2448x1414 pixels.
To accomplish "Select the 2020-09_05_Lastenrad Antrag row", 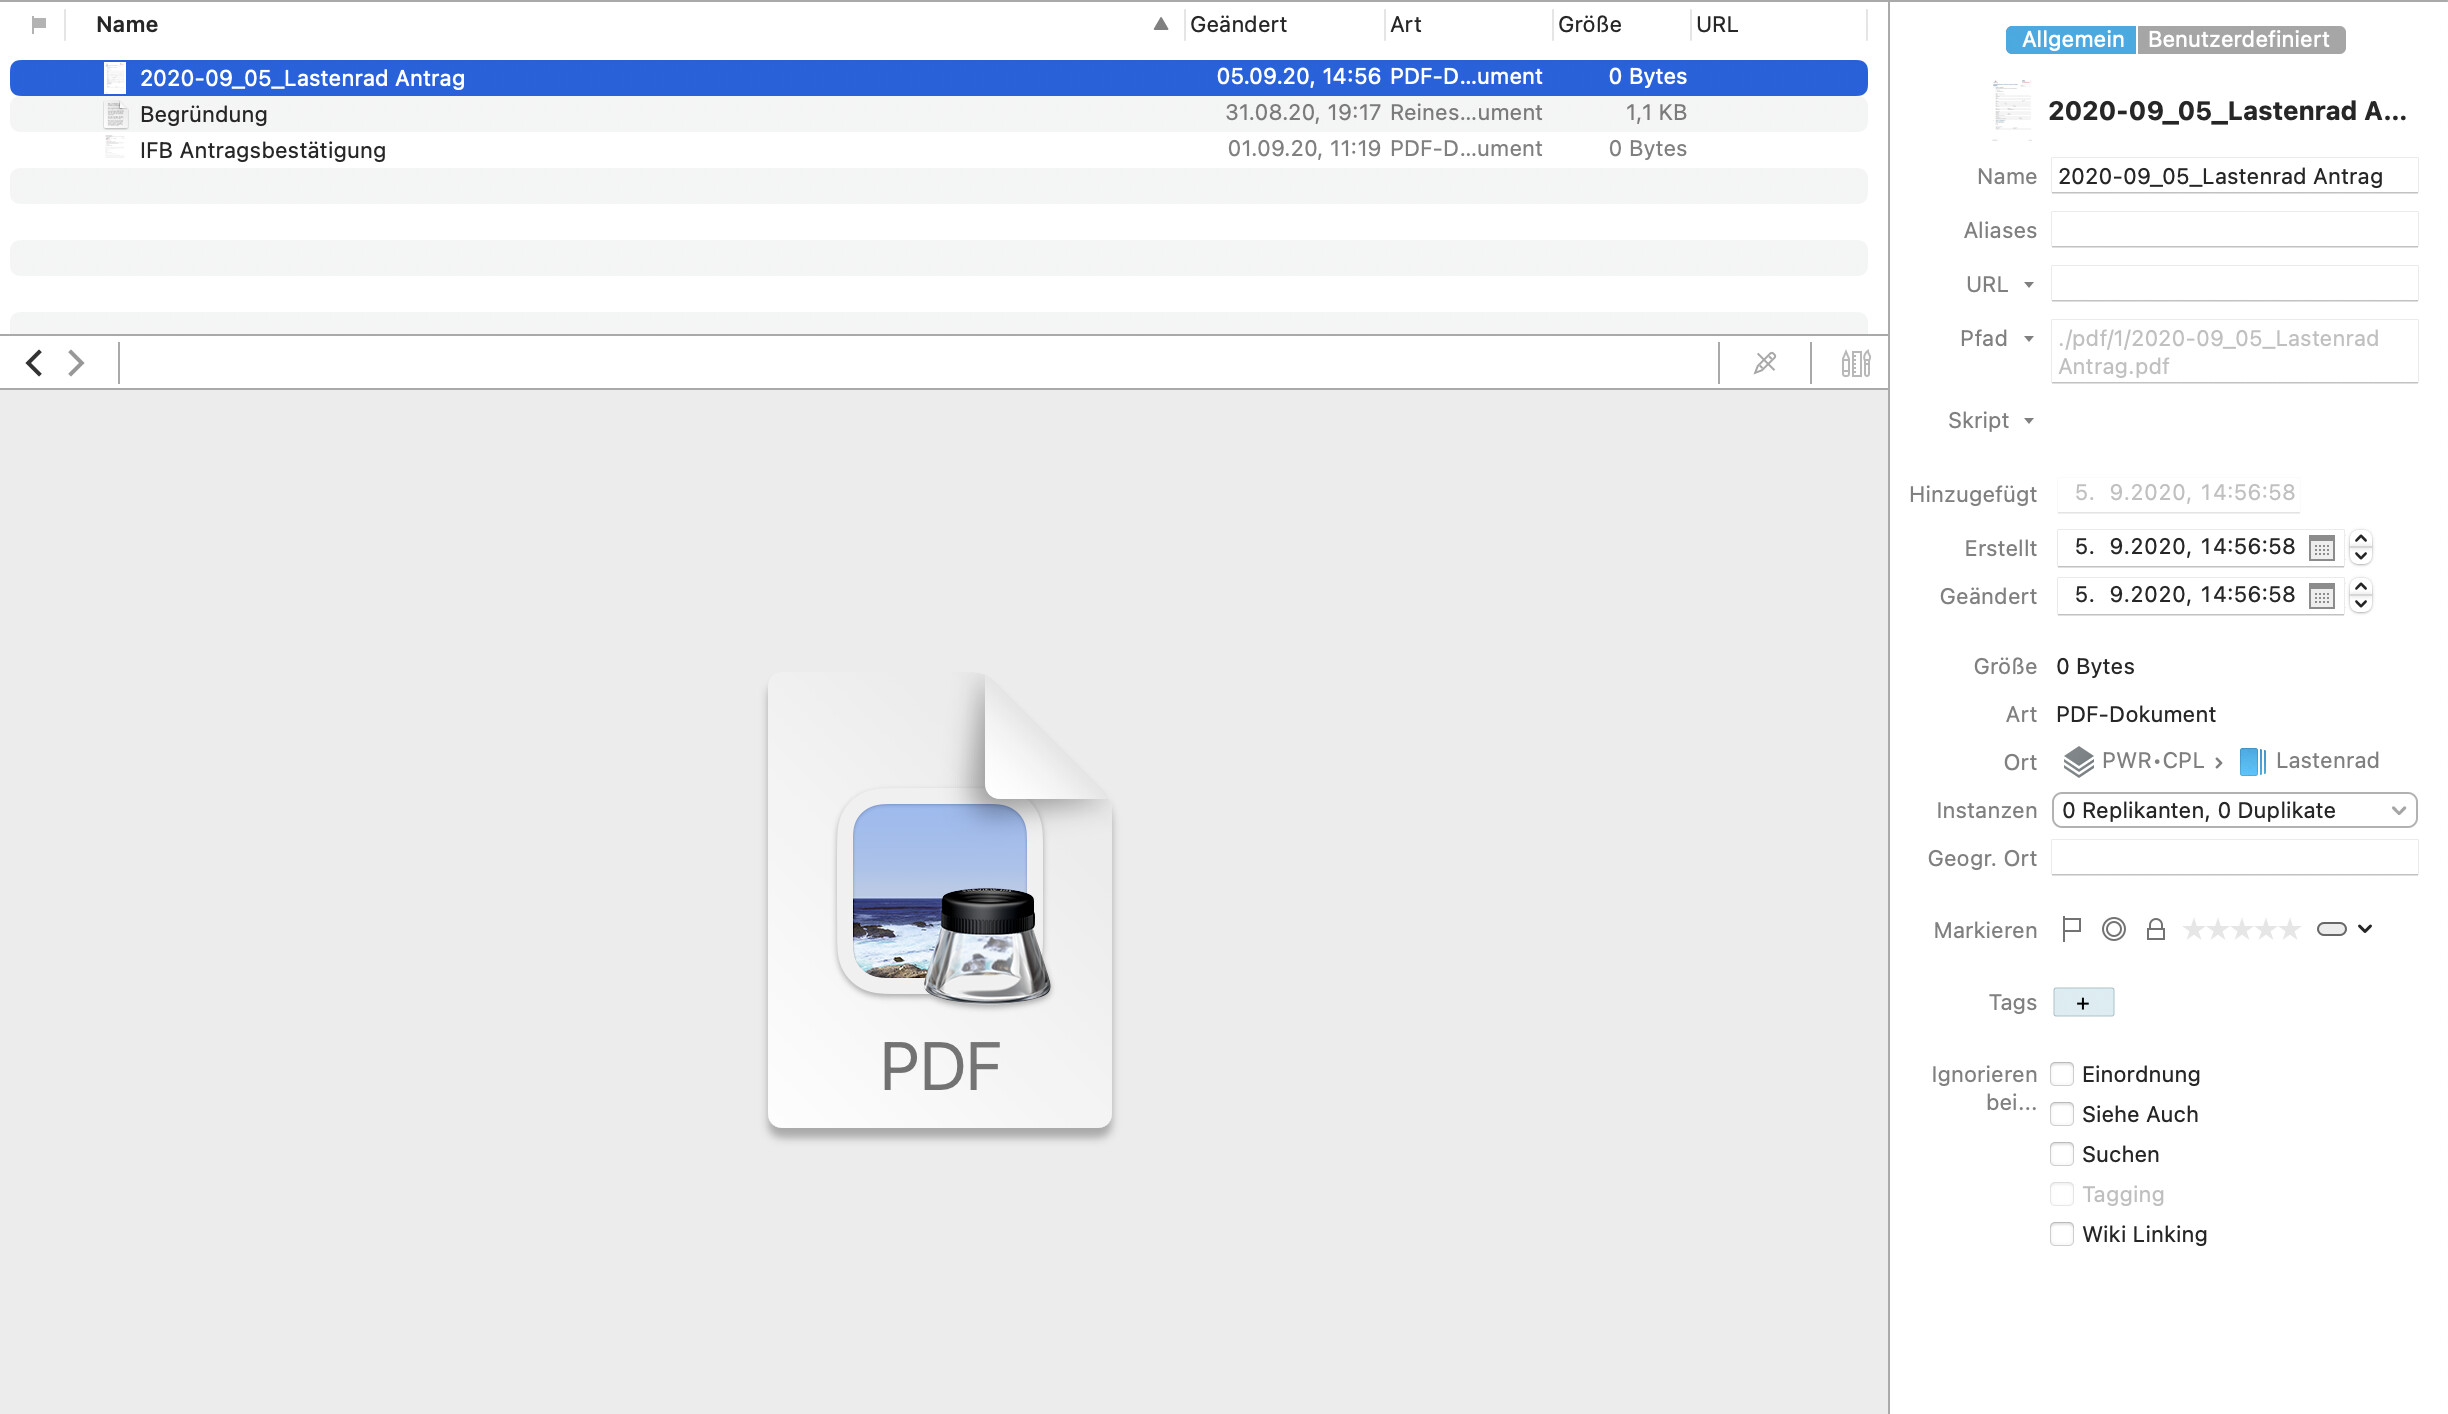I will coord(939,78).
